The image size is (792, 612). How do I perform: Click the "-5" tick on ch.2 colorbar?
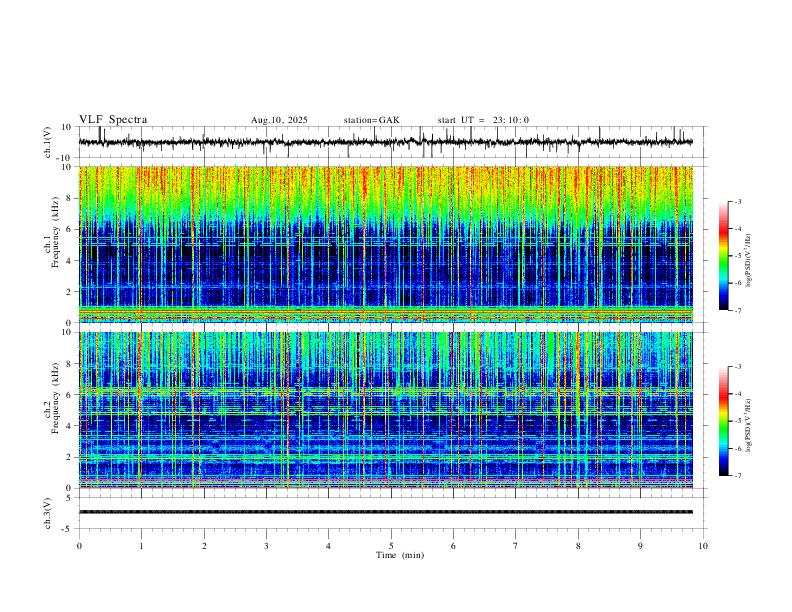[x=737, y=421]
